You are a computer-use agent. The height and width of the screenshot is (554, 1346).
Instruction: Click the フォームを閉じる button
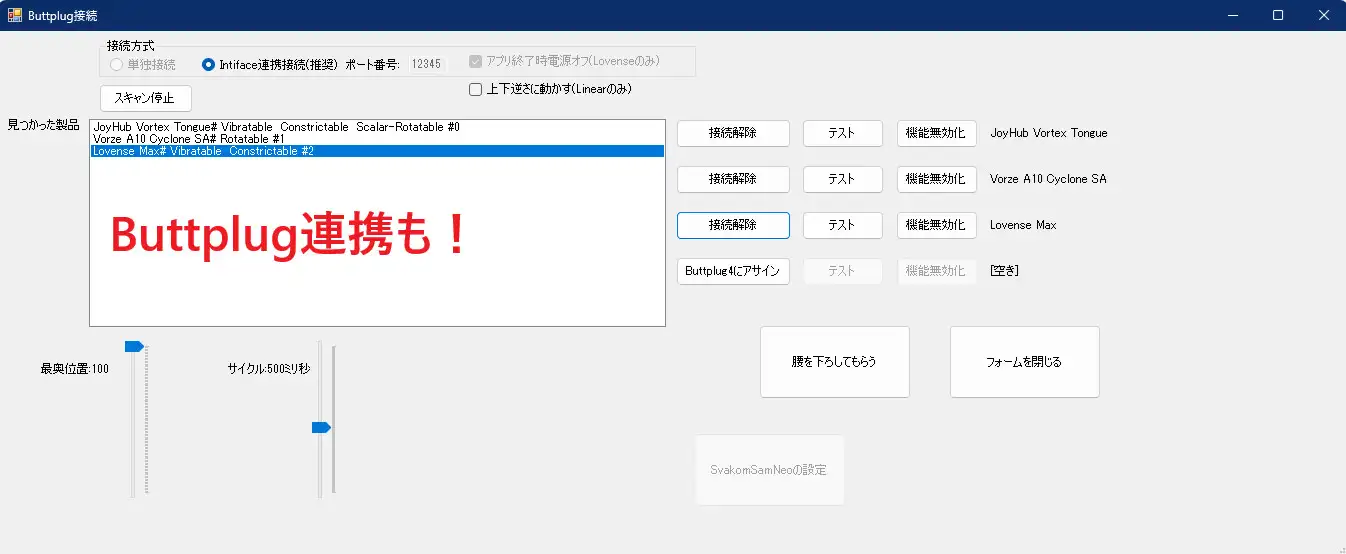(1025, 362)
